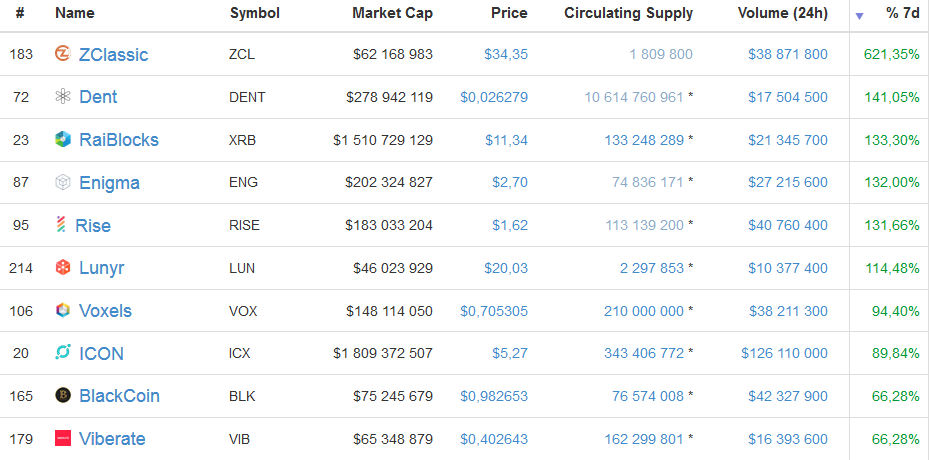This screenshot has height=460, width=929.
Task: Open the BlackCoin coin page link
Action: pyautogui.click(x=119, y=395)
